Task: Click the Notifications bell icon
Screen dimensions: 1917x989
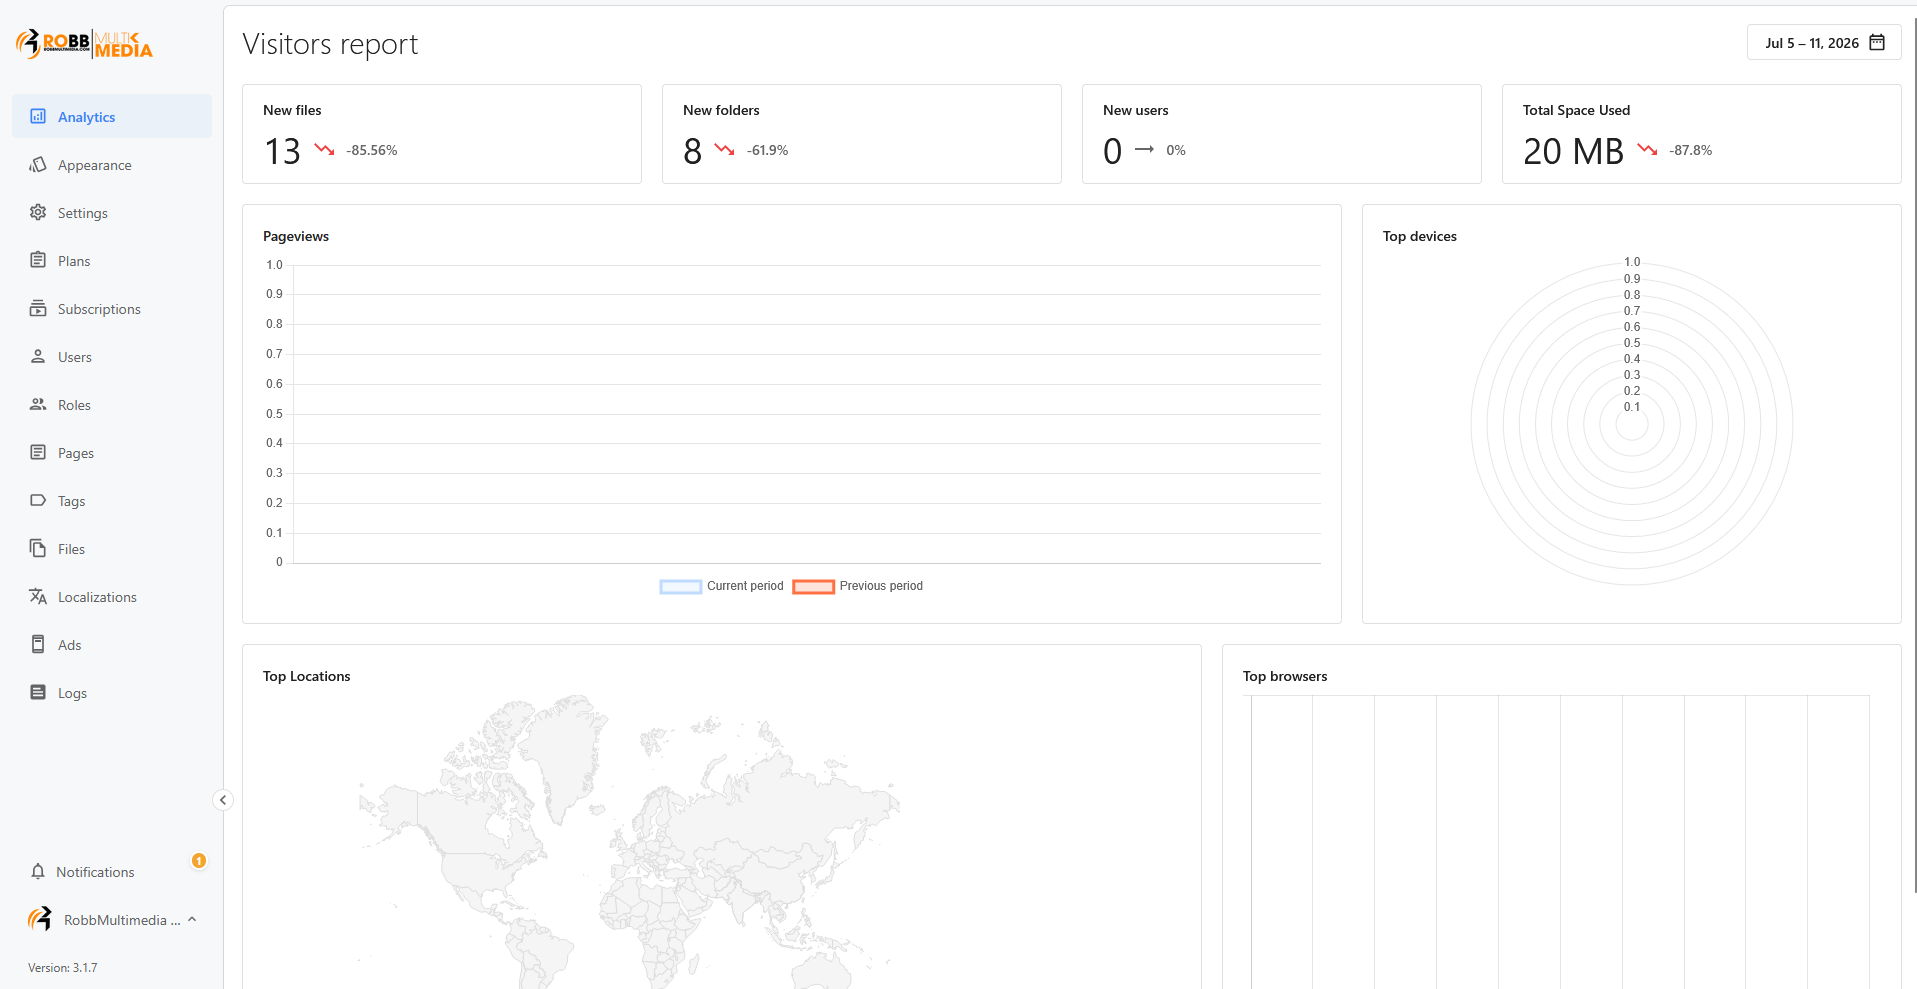Action: 38,871
